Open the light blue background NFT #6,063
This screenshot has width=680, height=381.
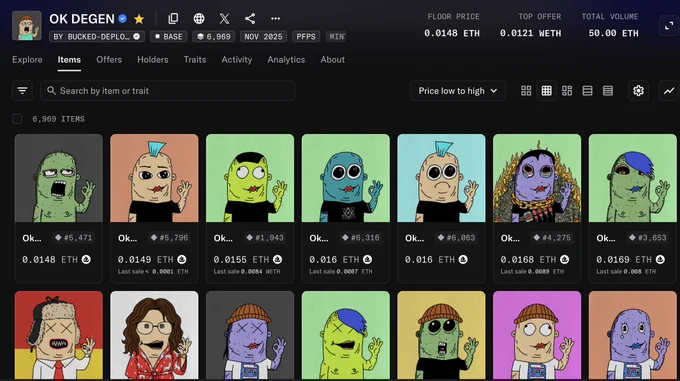click(x=441, y=178)
